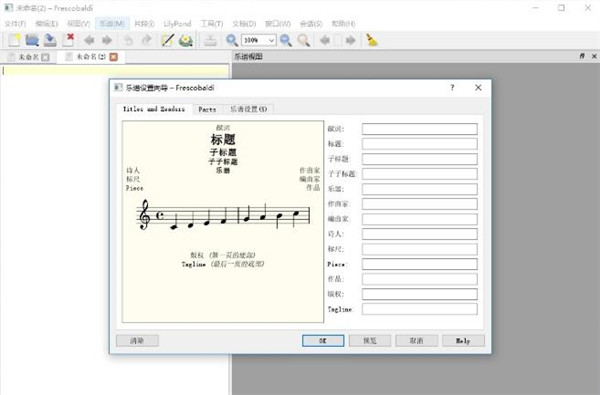Click the print music toolbar icon
This screenshot has height=395, width=600.
210,40
